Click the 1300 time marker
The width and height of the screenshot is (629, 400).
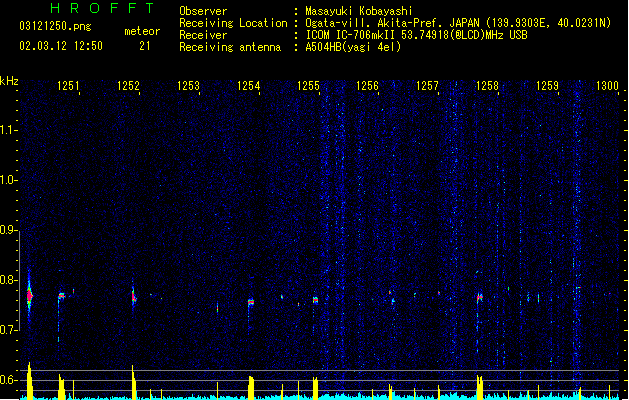[x=607, y=86]
